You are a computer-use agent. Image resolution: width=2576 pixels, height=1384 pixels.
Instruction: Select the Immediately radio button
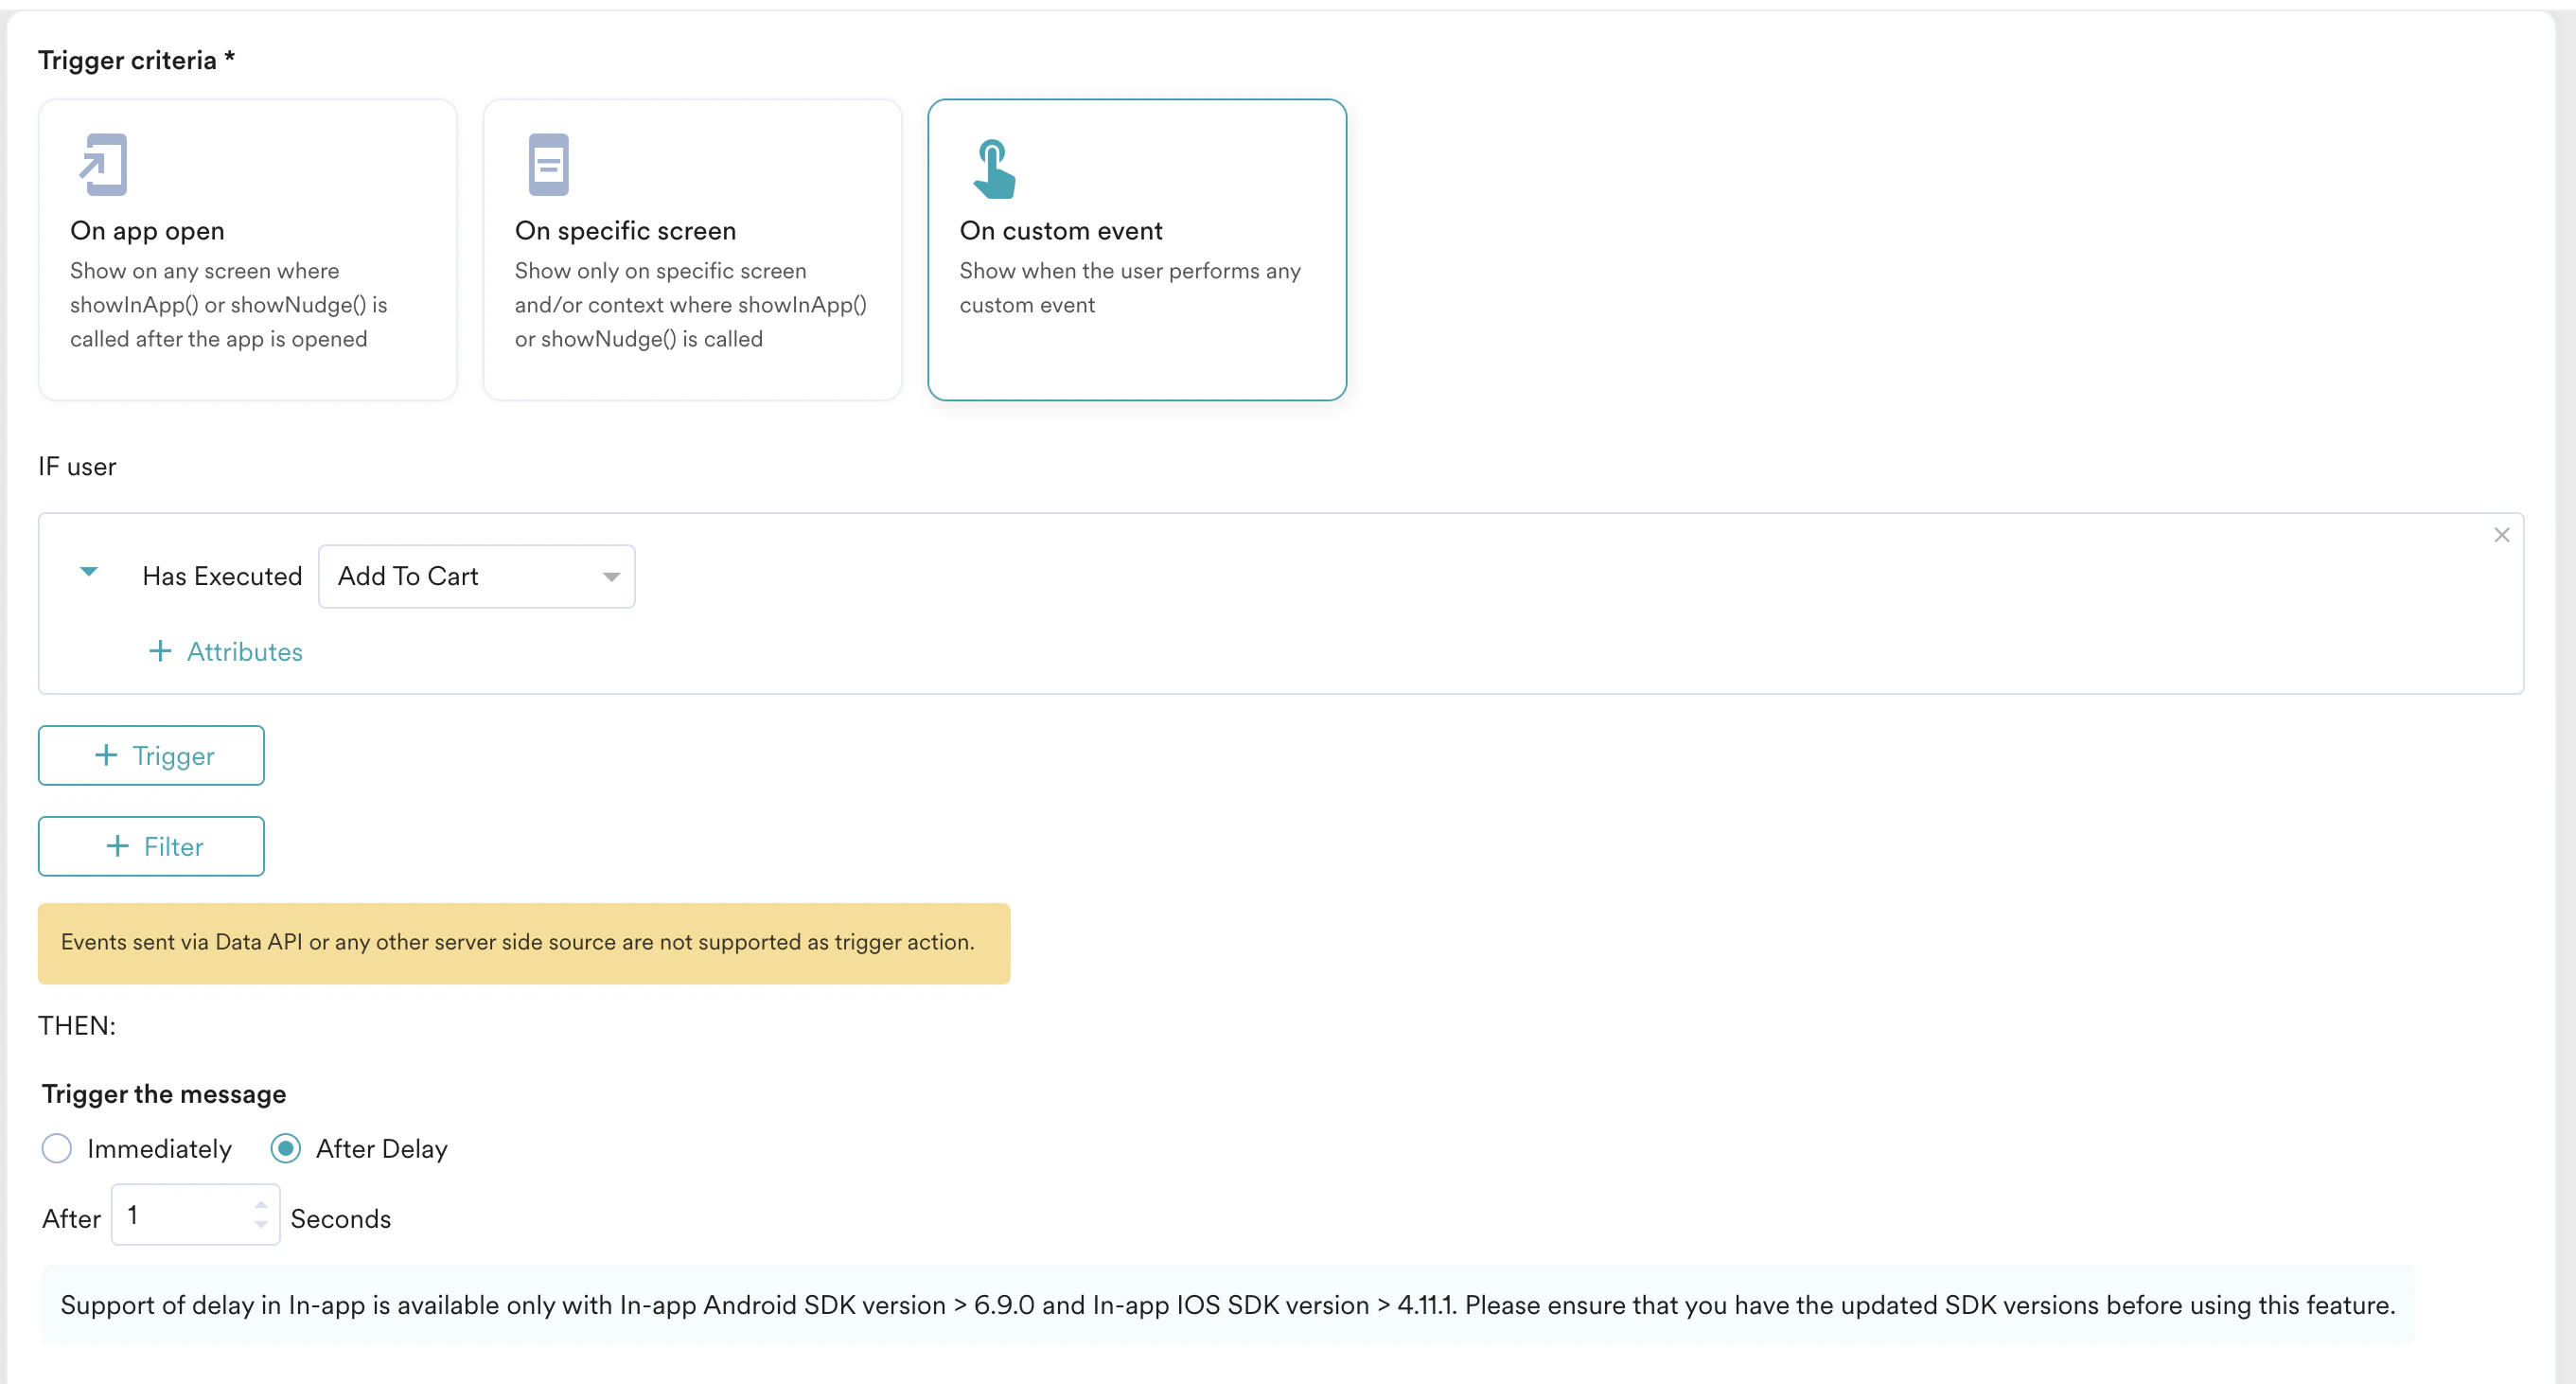point(57,1148)
